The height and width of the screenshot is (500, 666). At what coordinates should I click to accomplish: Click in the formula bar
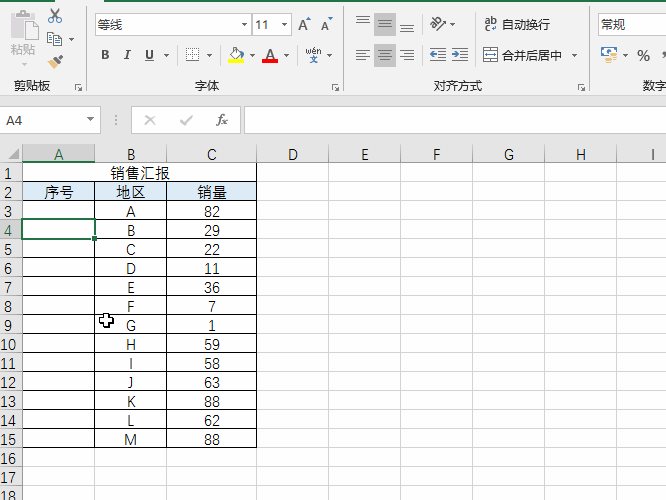click(455, 120)
